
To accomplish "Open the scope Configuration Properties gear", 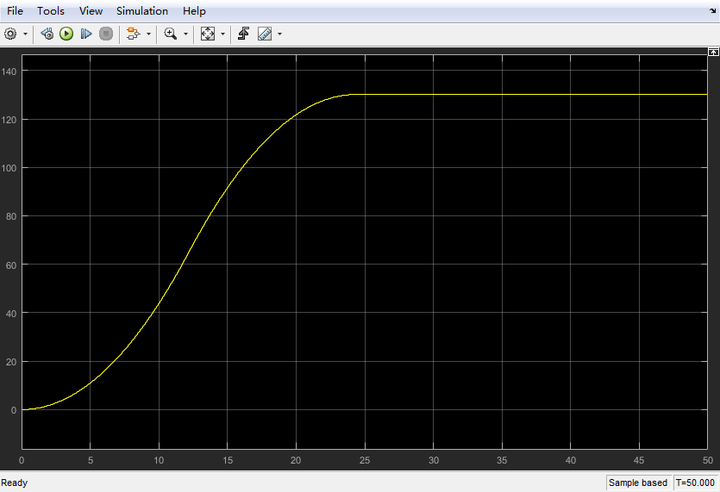I will (x=10, y=34).
